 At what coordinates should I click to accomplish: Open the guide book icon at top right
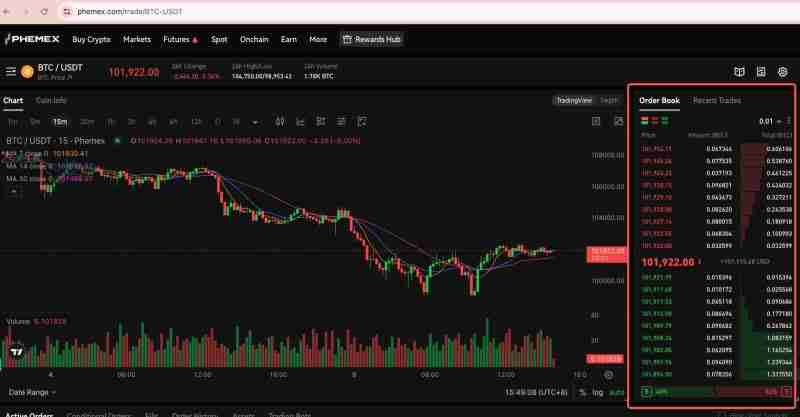click(x=739, y=72)
